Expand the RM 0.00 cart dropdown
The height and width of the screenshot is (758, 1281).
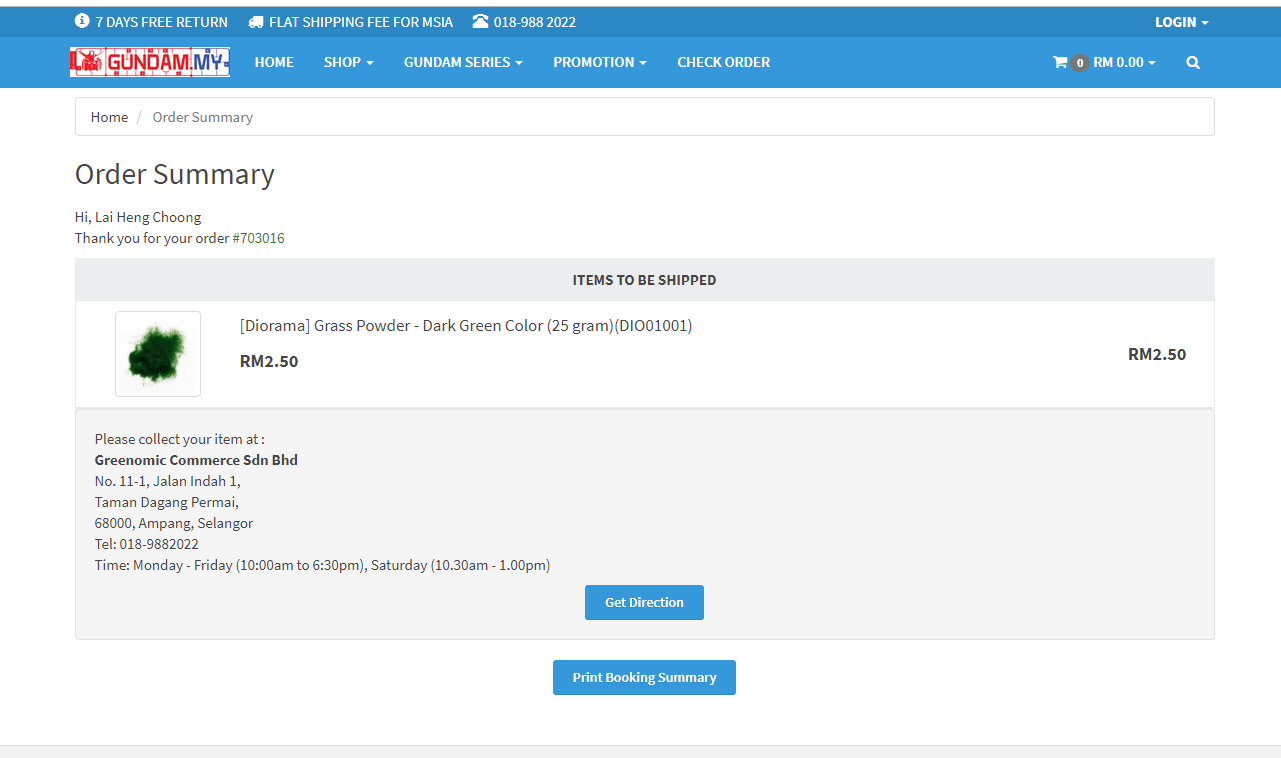tap(1124, 62)
